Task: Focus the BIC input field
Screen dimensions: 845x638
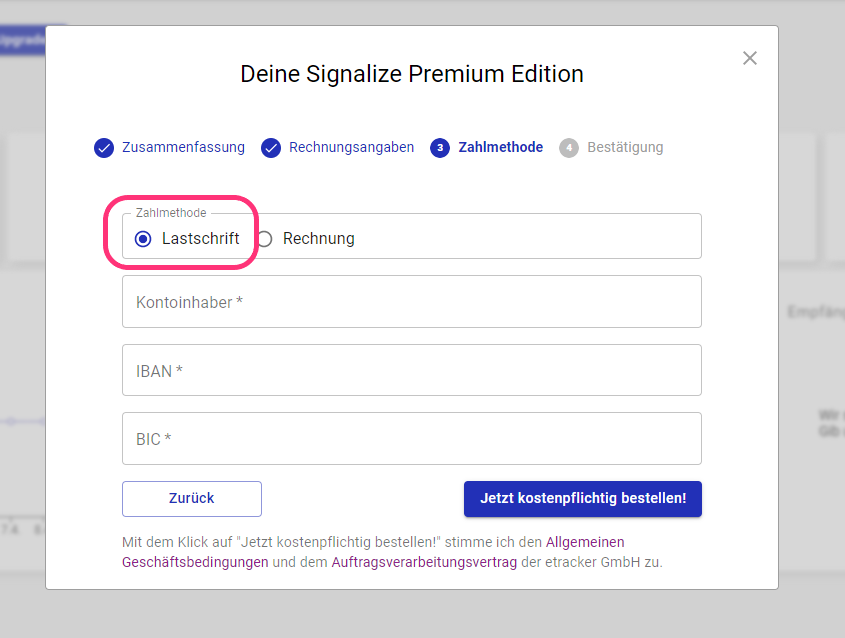Action: (412, 439)
